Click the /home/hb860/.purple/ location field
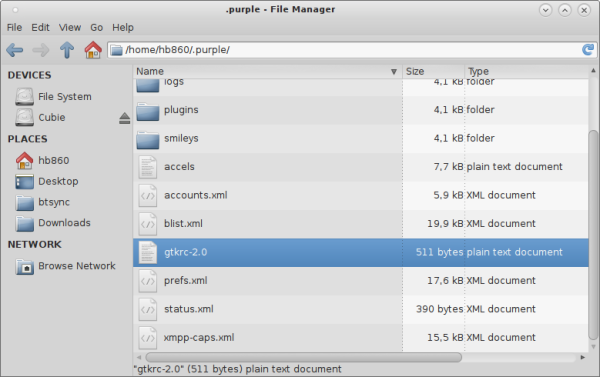 pyautogui.click(x=352, y=50)
